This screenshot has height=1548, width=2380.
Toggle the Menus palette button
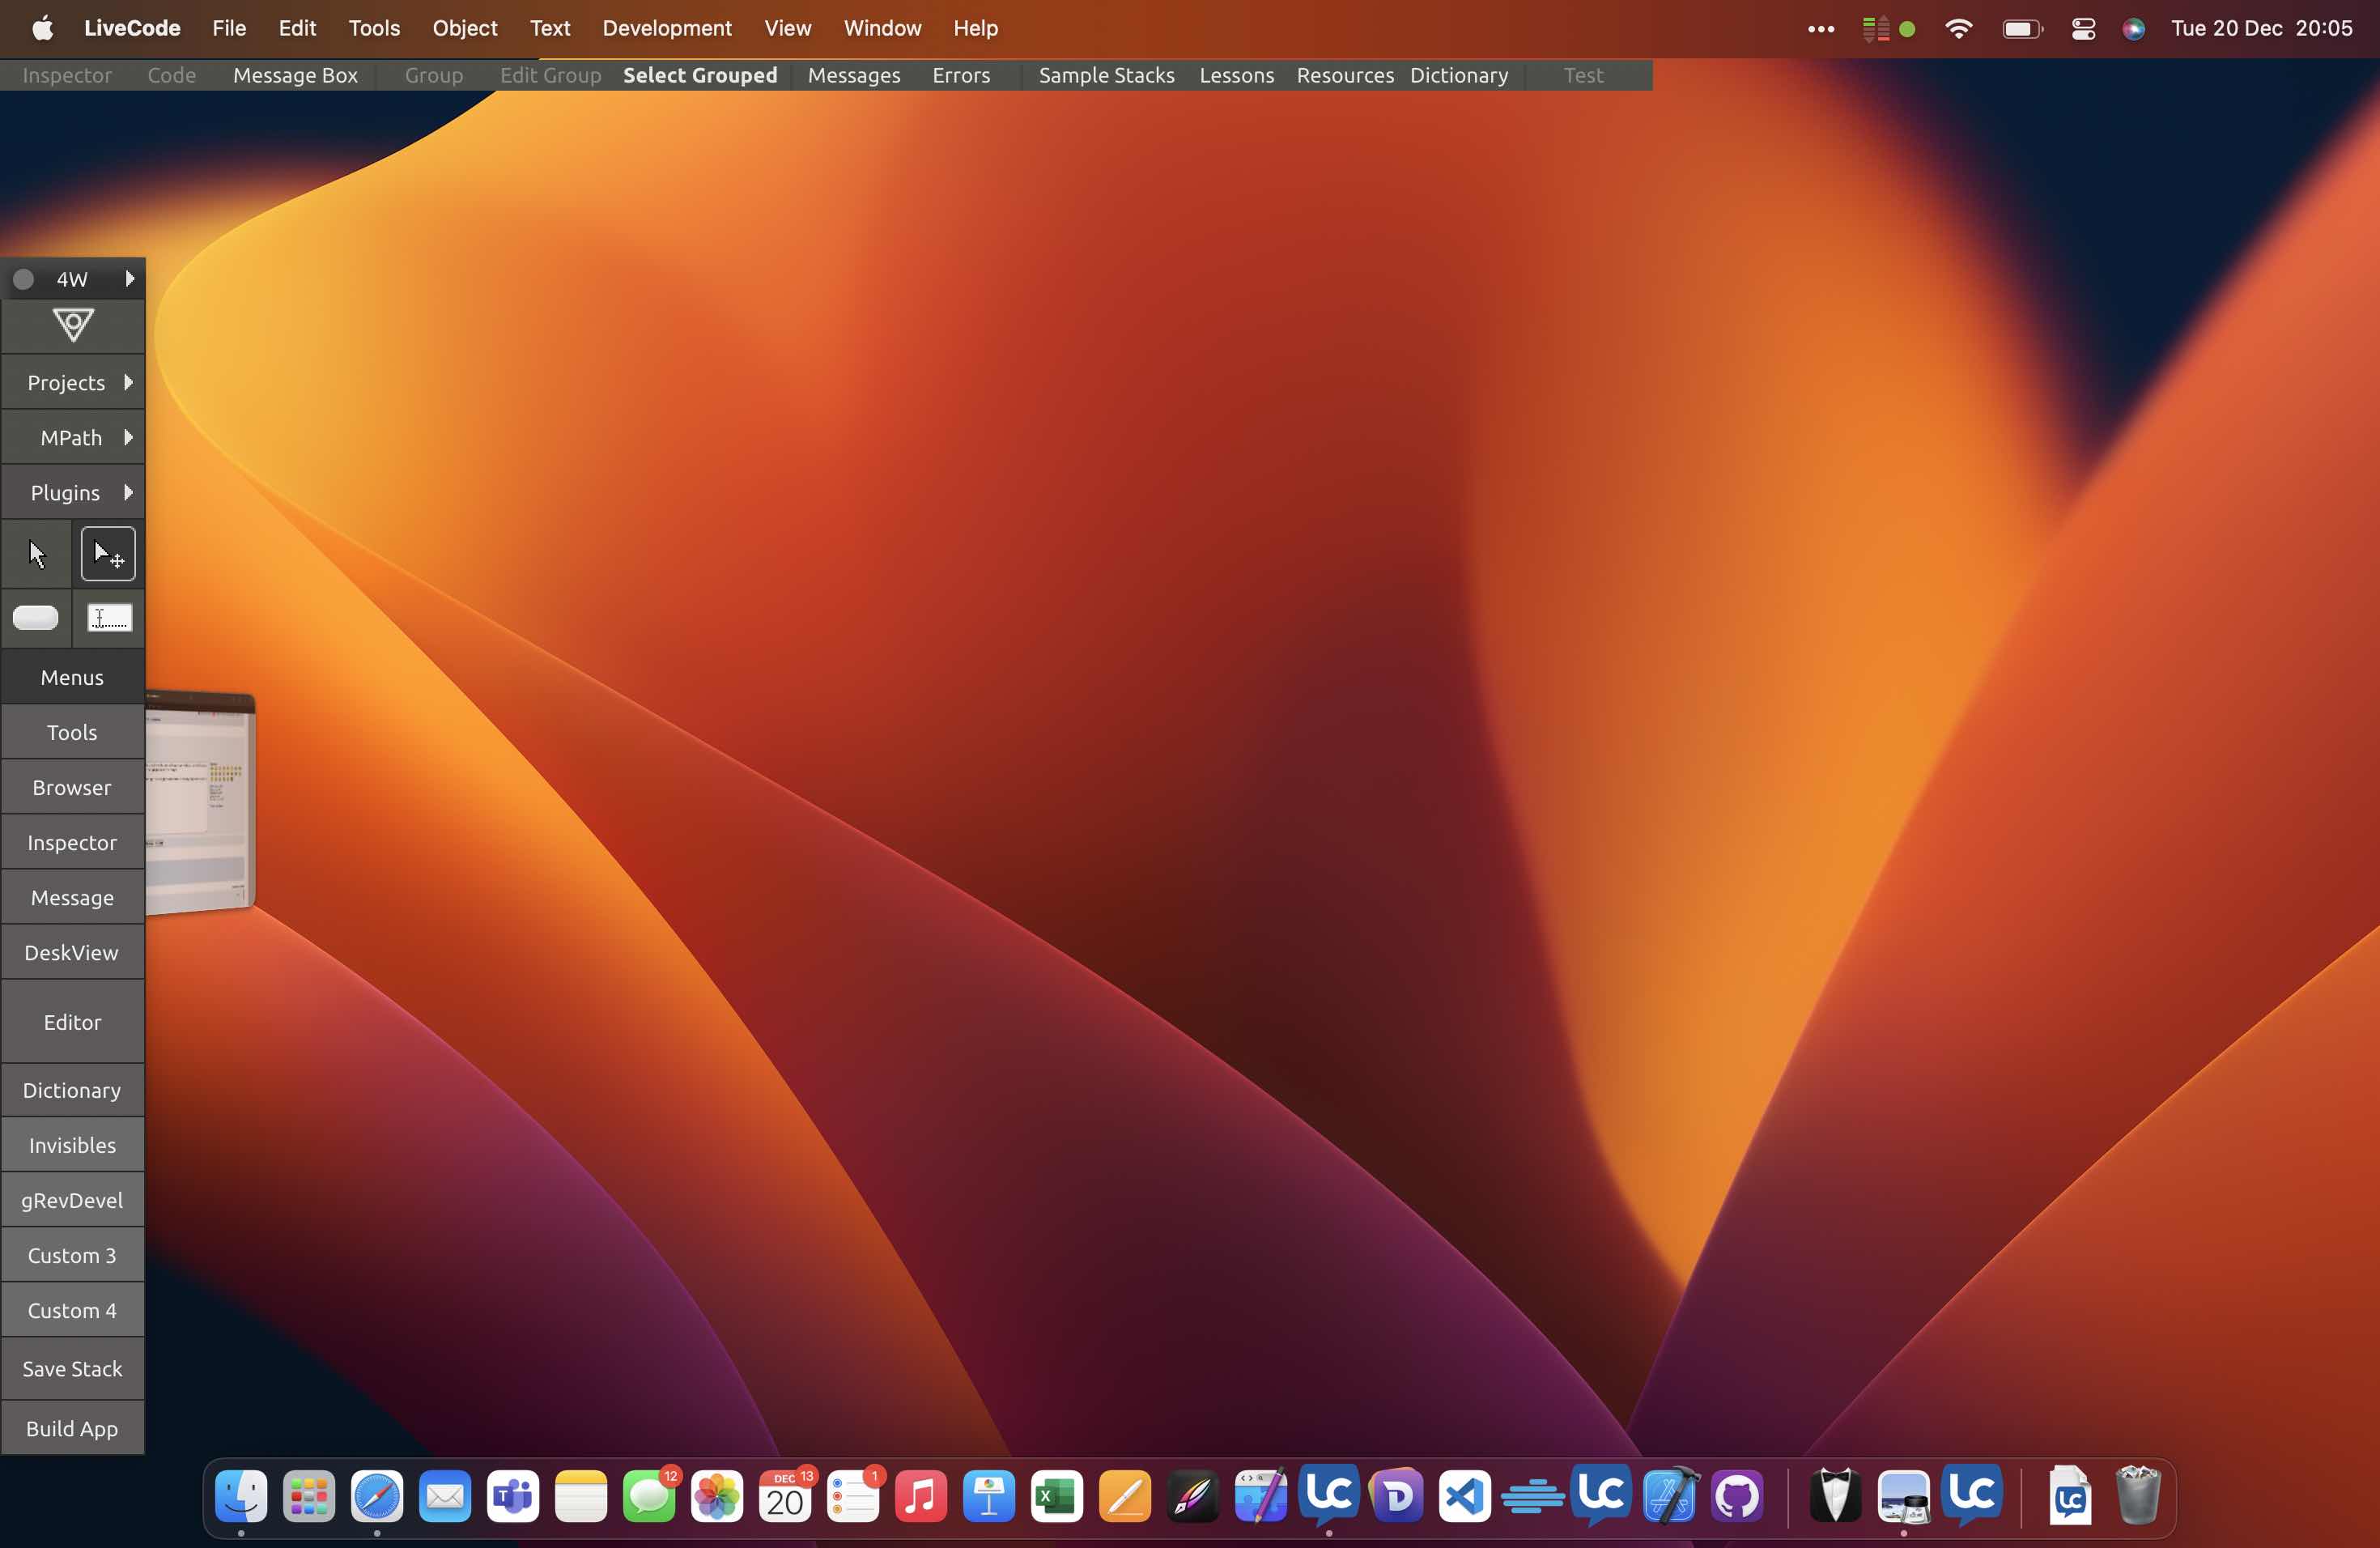(72, 677)
